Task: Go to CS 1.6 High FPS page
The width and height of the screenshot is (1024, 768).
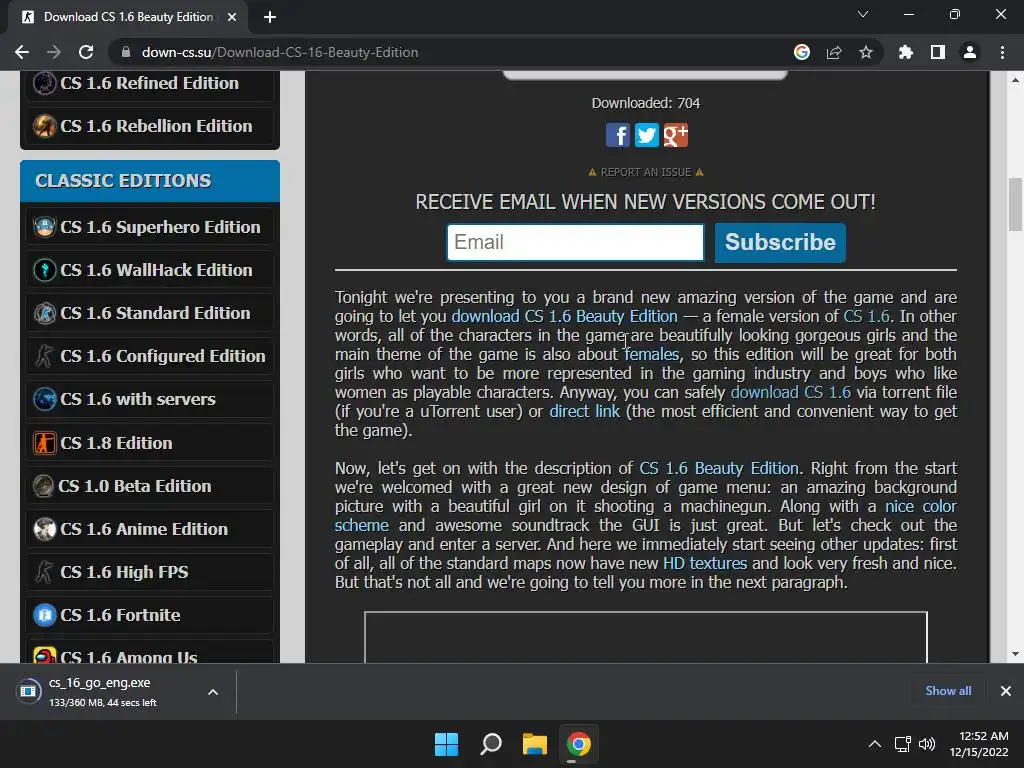Action: click(x=150, y=572)
